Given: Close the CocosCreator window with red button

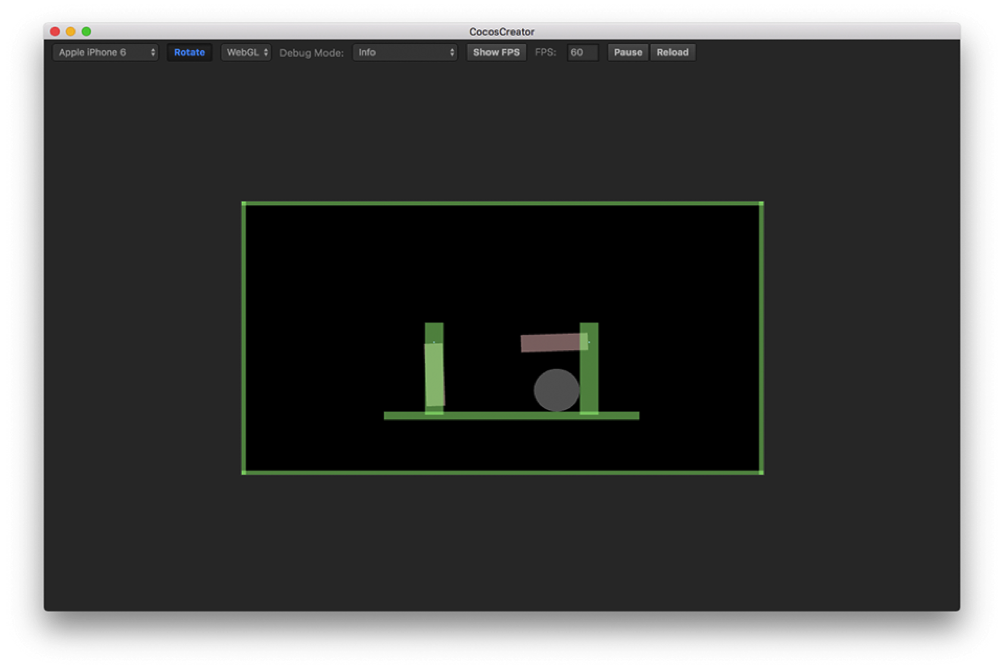Looking at the screenshot, I should pyautogui.click(x=55, y=31).
